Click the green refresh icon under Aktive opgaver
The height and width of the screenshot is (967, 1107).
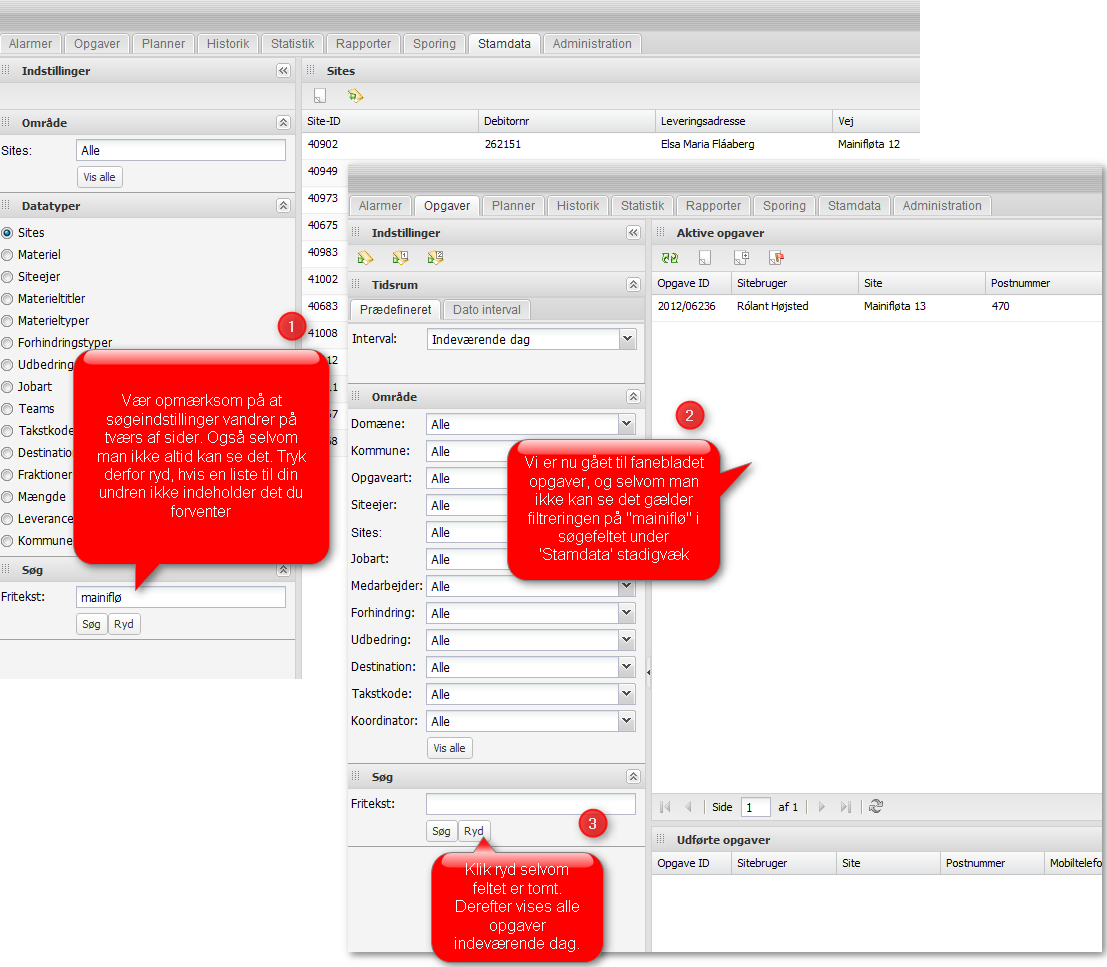670,258
